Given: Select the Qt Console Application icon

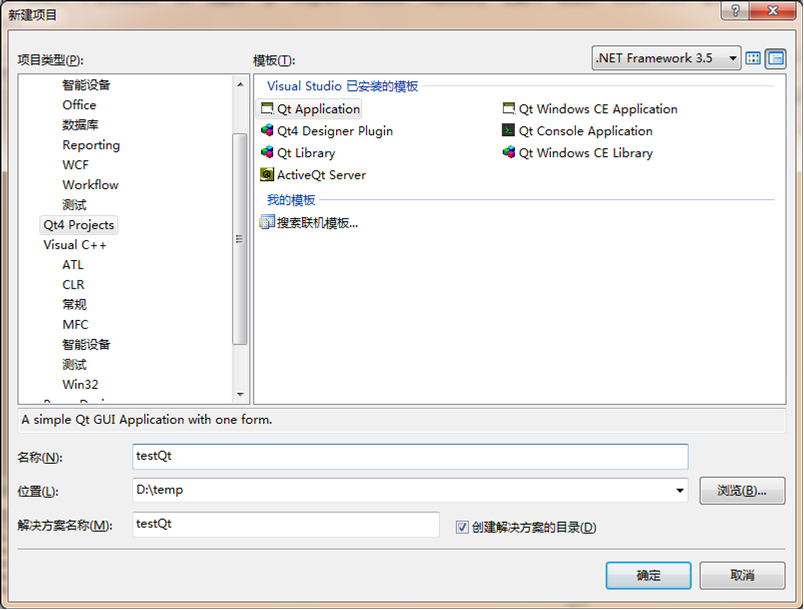Looking at the screenshot, I should point(509,131).
